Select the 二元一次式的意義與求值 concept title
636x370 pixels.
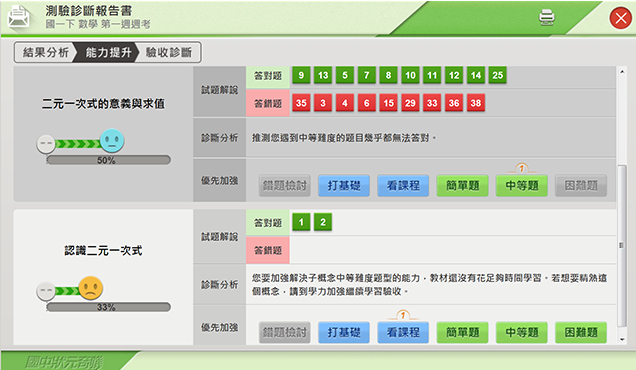click(103, 104)
